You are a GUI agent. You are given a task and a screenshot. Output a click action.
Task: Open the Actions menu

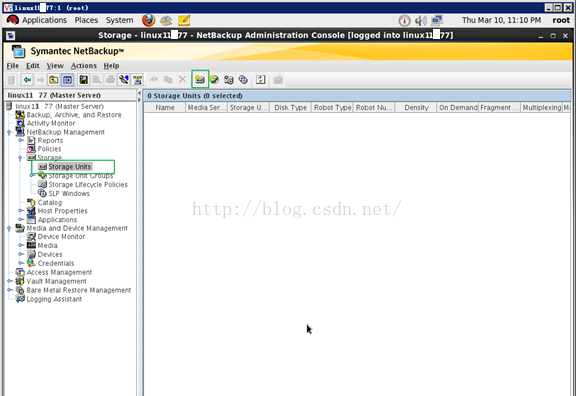coord(84,66)
